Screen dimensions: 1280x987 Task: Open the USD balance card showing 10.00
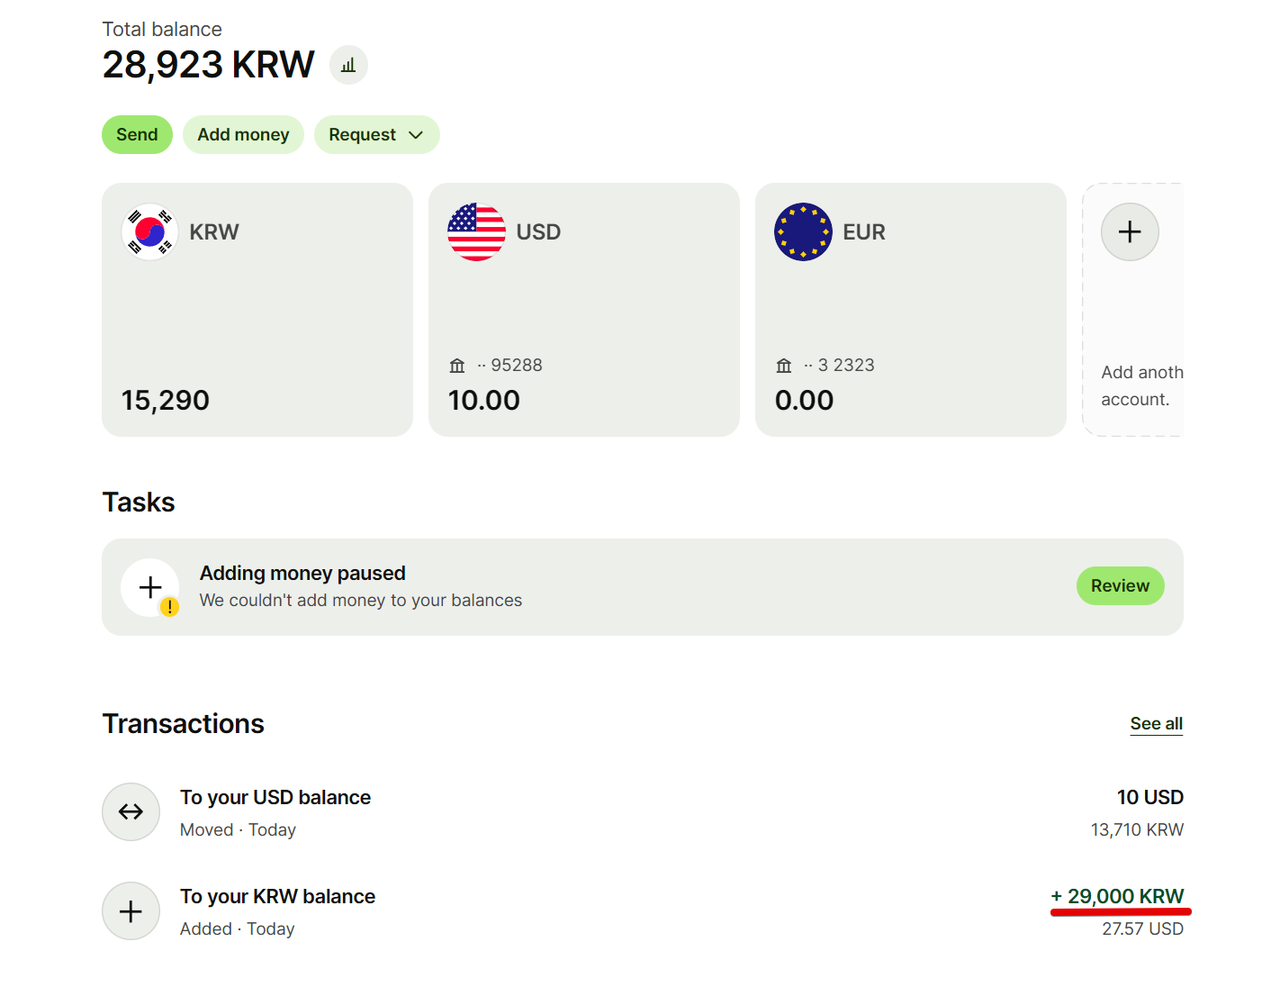tap(584, 310)
